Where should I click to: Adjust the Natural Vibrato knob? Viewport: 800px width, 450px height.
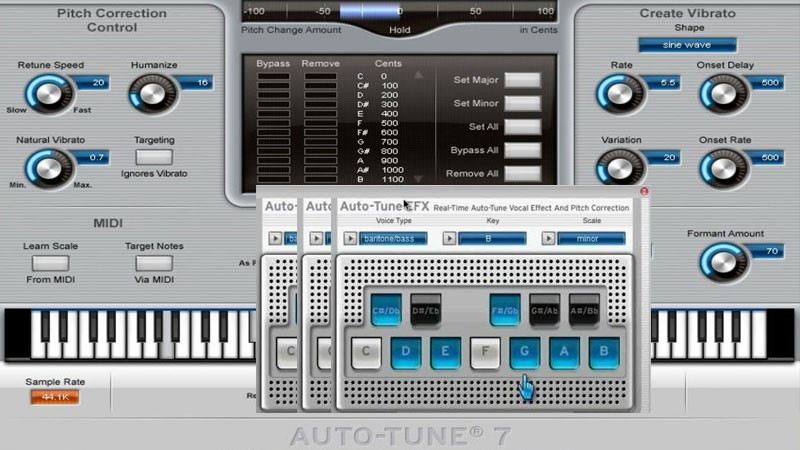tap(49, 169)
